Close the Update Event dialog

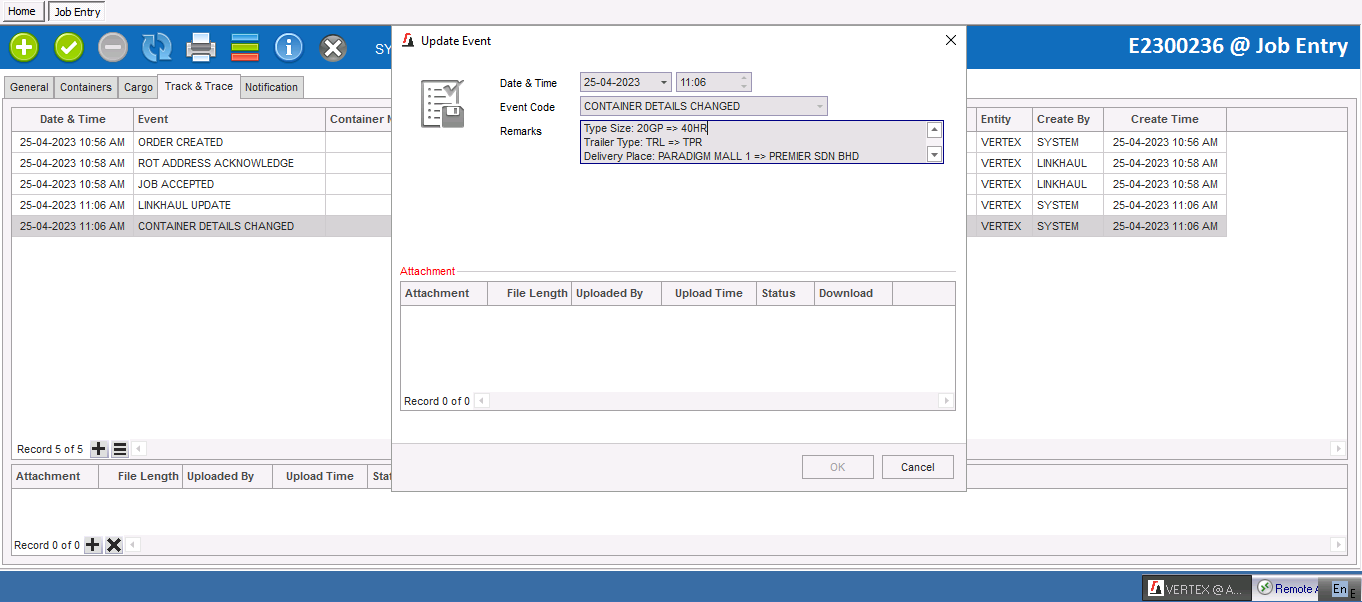point(950,41)
